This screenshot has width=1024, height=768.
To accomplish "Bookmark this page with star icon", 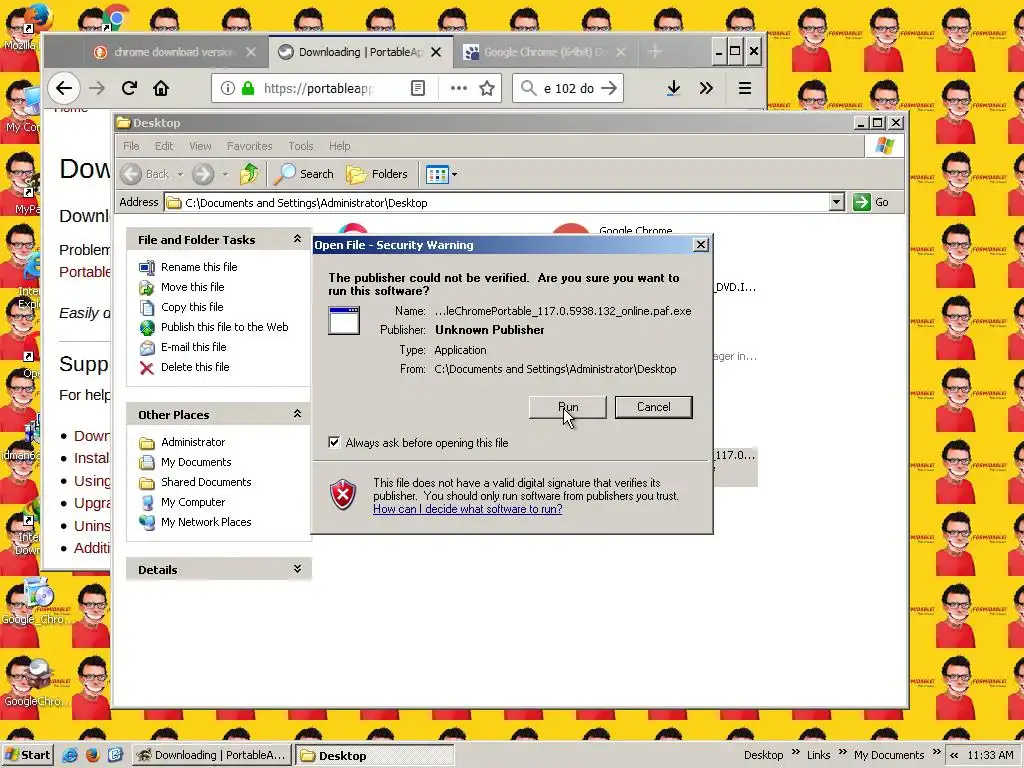I will point(487,88).
